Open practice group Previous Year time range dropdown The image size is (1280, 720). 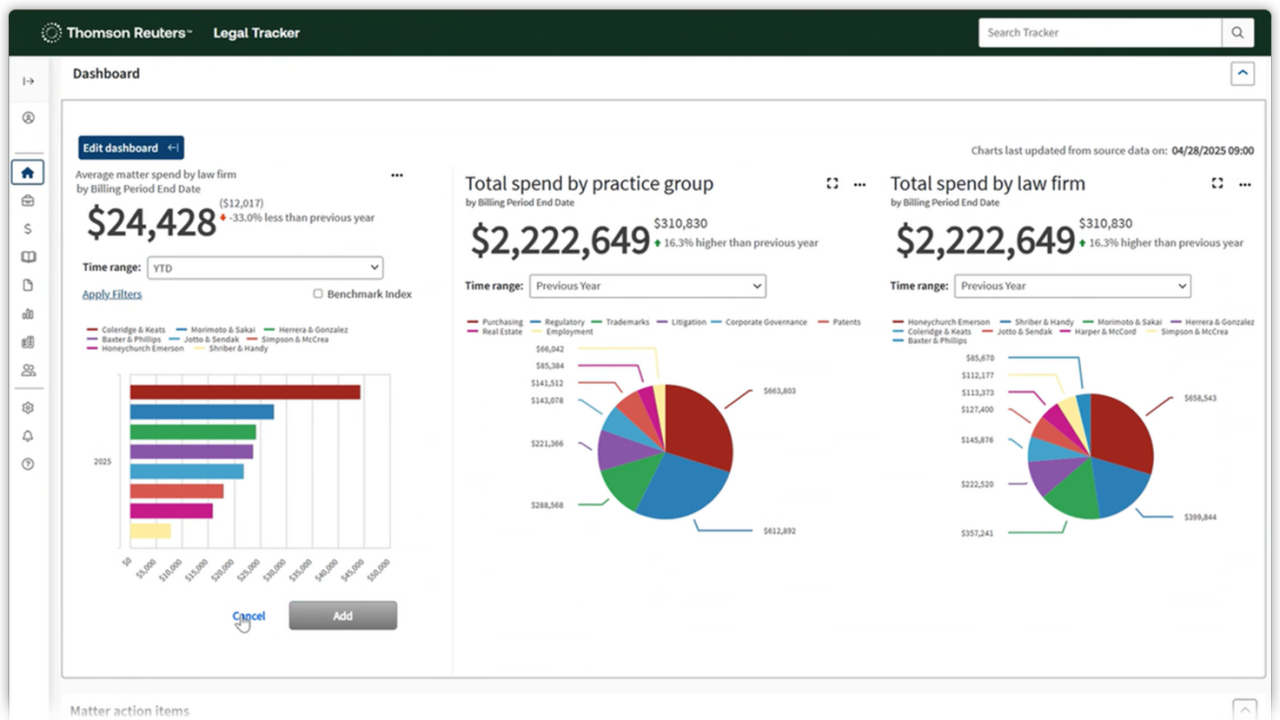click(648, 286)
